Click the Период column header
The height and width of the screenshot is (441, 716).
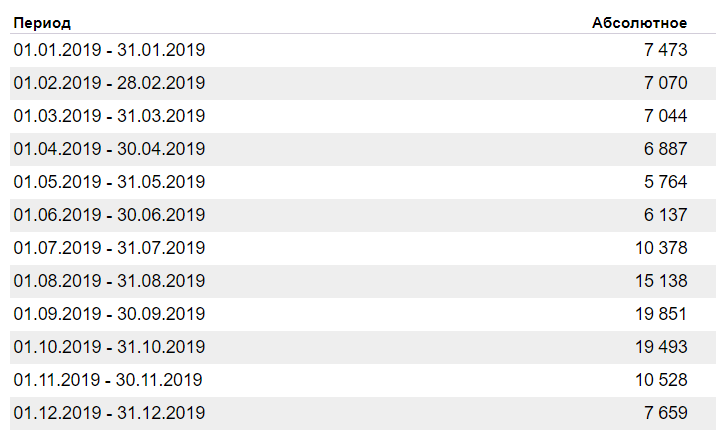[x=42, y=22]
